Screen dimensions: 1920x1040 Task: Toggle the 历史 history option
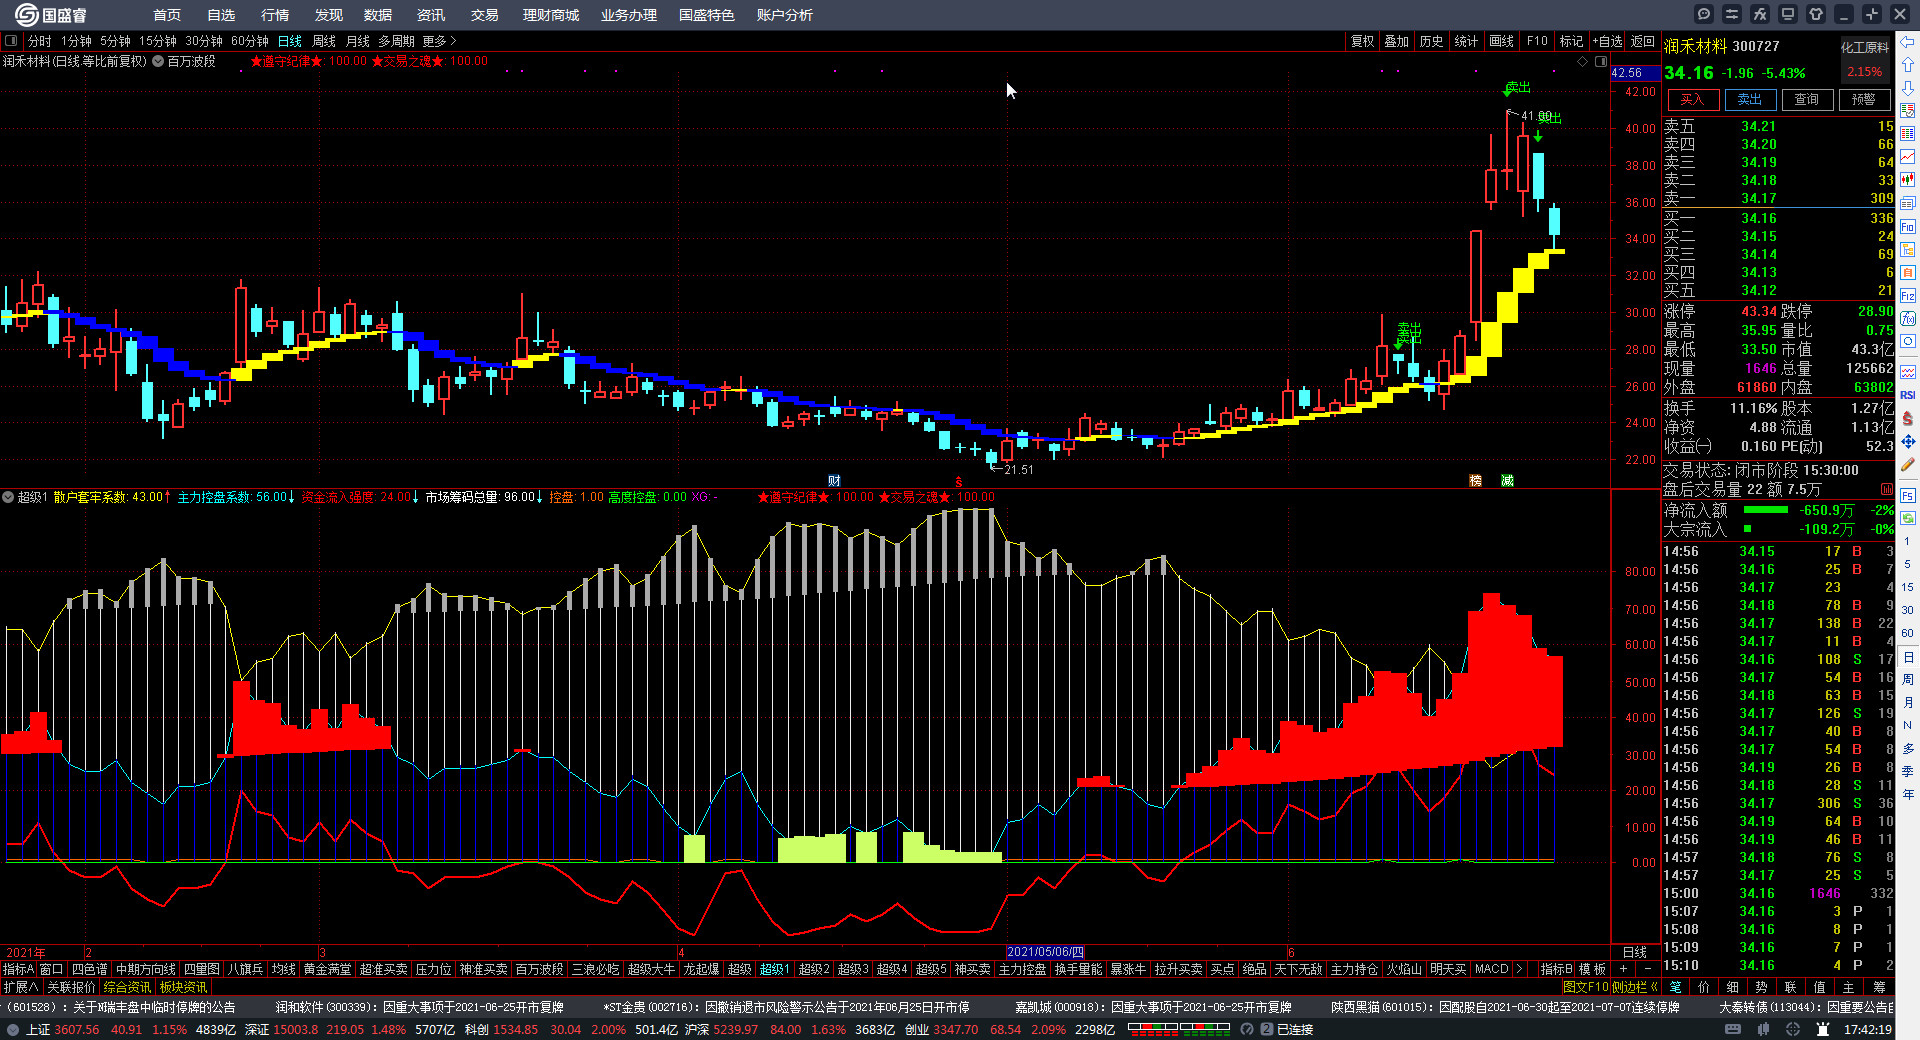pyautogui.click(x=1432, y=41)
